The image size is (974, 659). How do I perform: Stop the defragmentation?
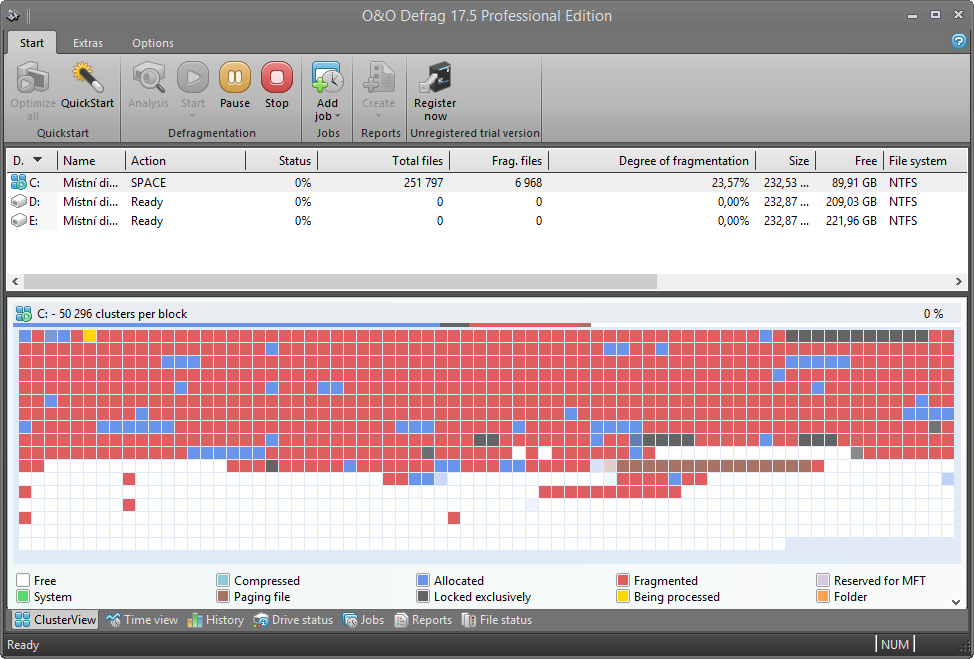tap(276, 86)
